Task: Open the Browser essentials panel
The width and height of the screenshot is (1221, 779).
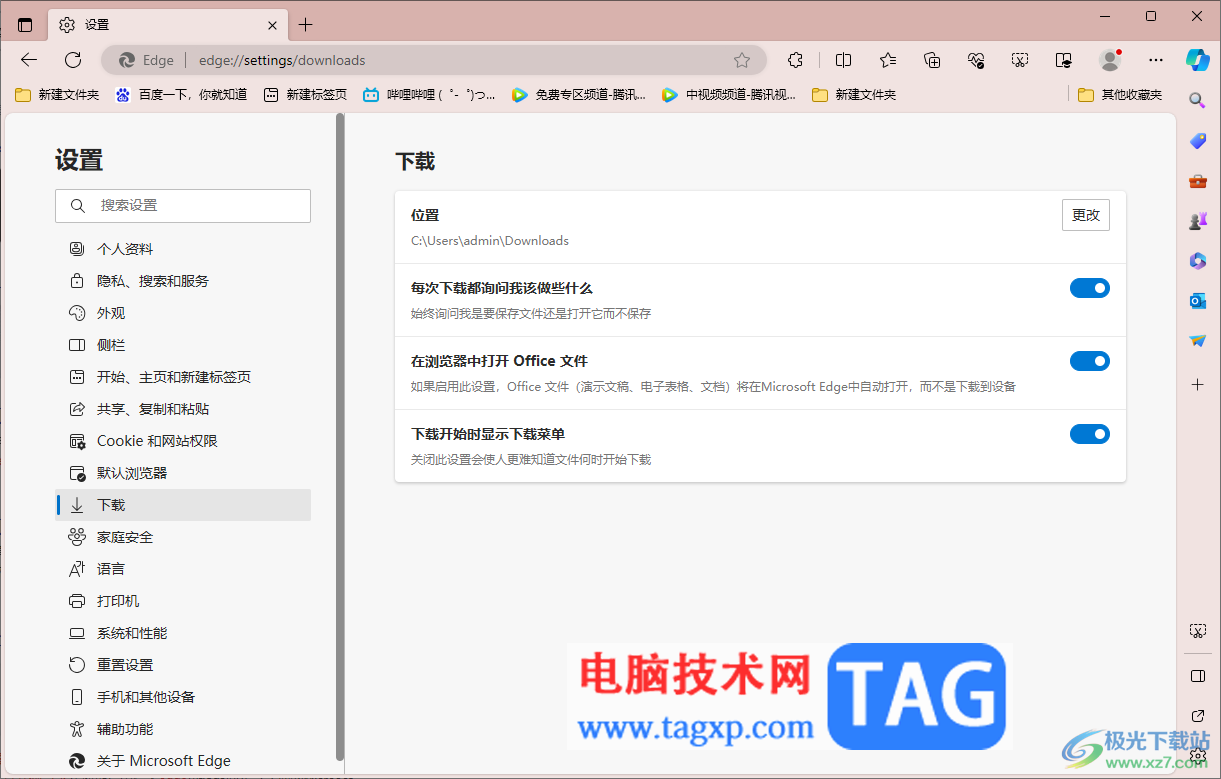Action: point(976,60)
